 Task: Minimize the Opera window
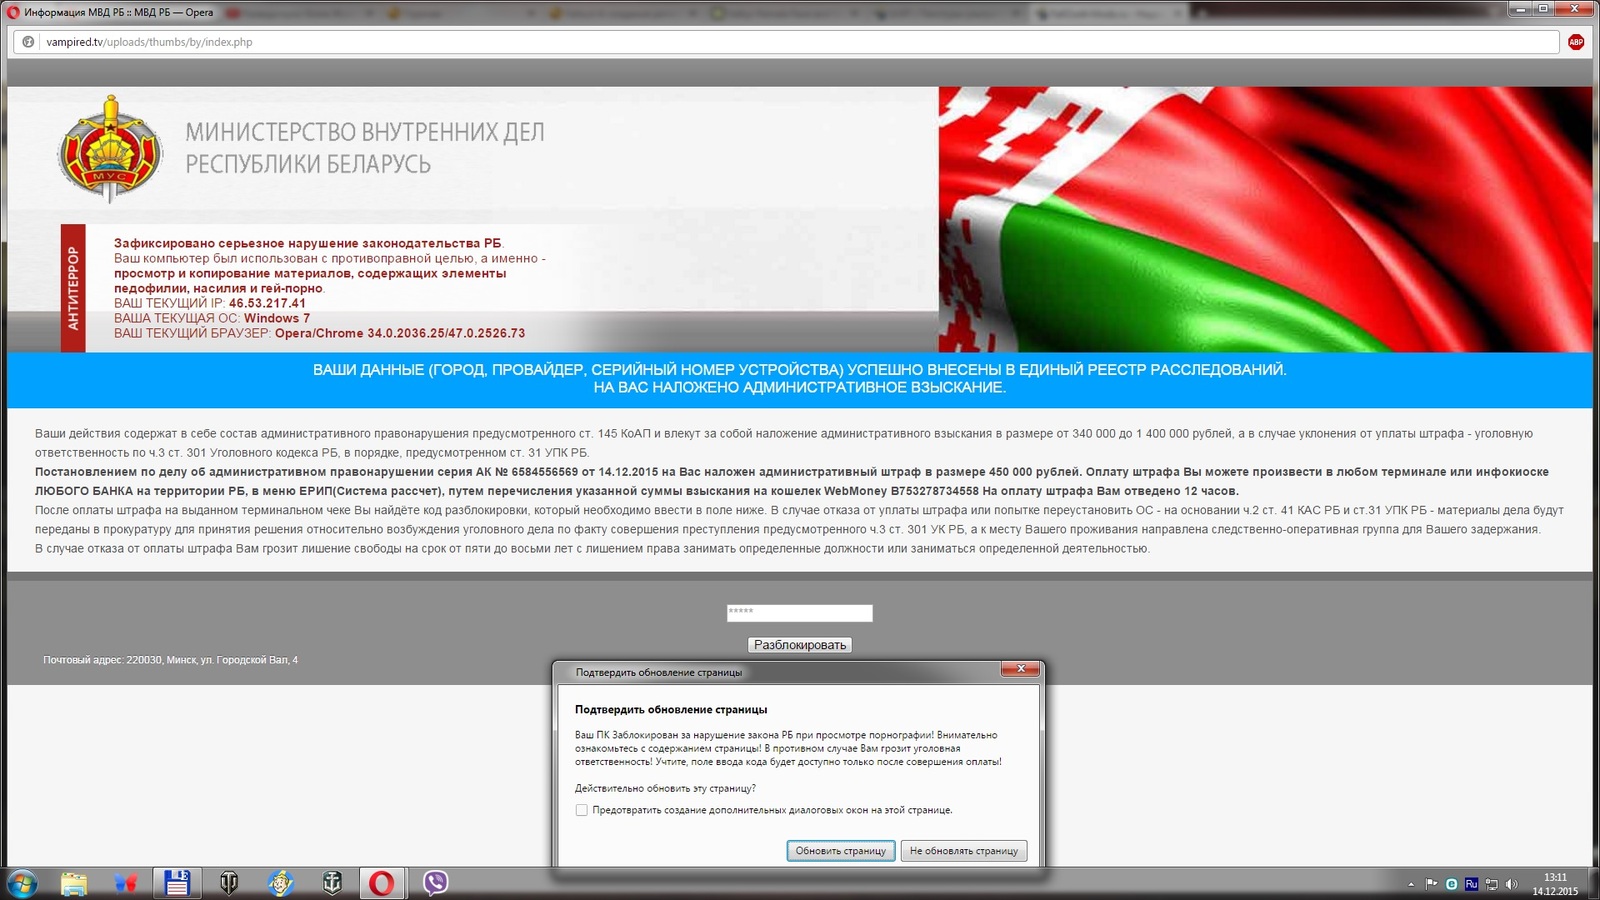click(x=1522, y=9)
